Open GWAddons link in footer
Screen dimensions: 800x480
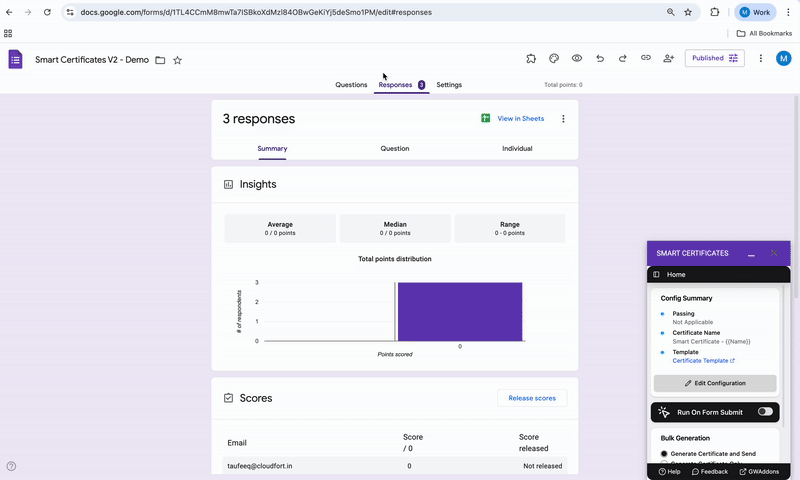point(759,472)
